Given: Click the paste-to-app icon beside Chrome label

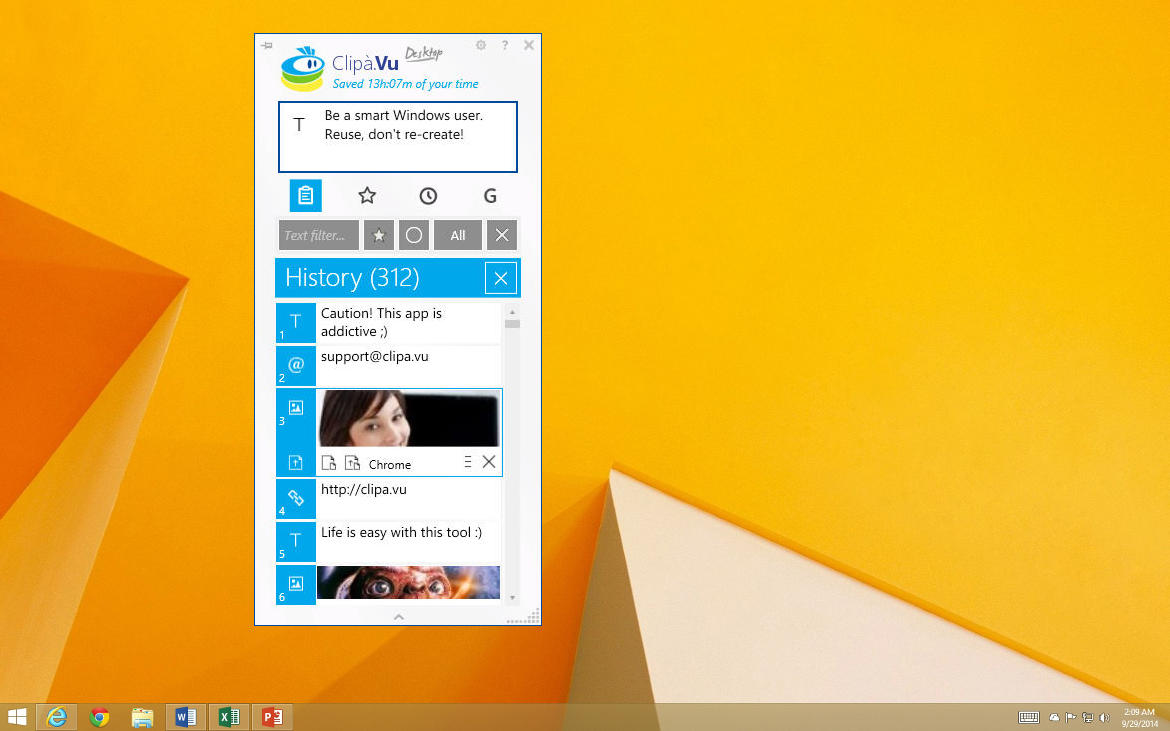Looking at the screenshot, I should pos(352,463).
